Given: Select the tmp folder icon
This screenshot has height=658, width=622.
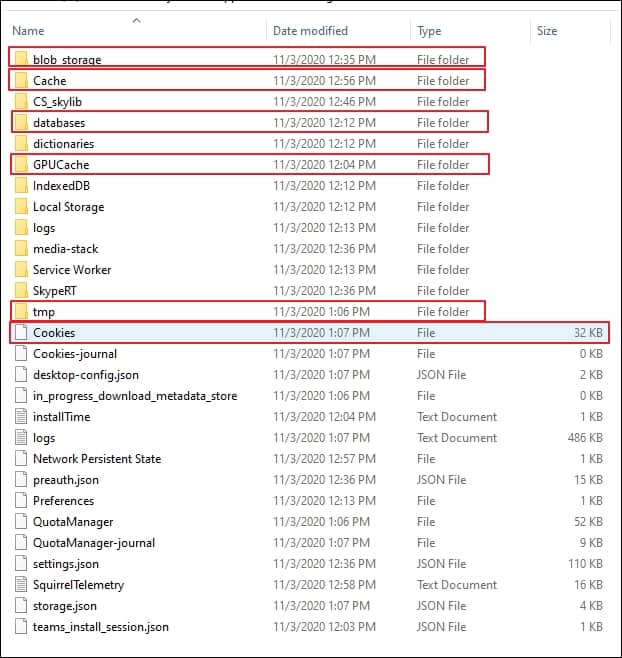Looking at the screenshot, I should click(x=20, y=312).
